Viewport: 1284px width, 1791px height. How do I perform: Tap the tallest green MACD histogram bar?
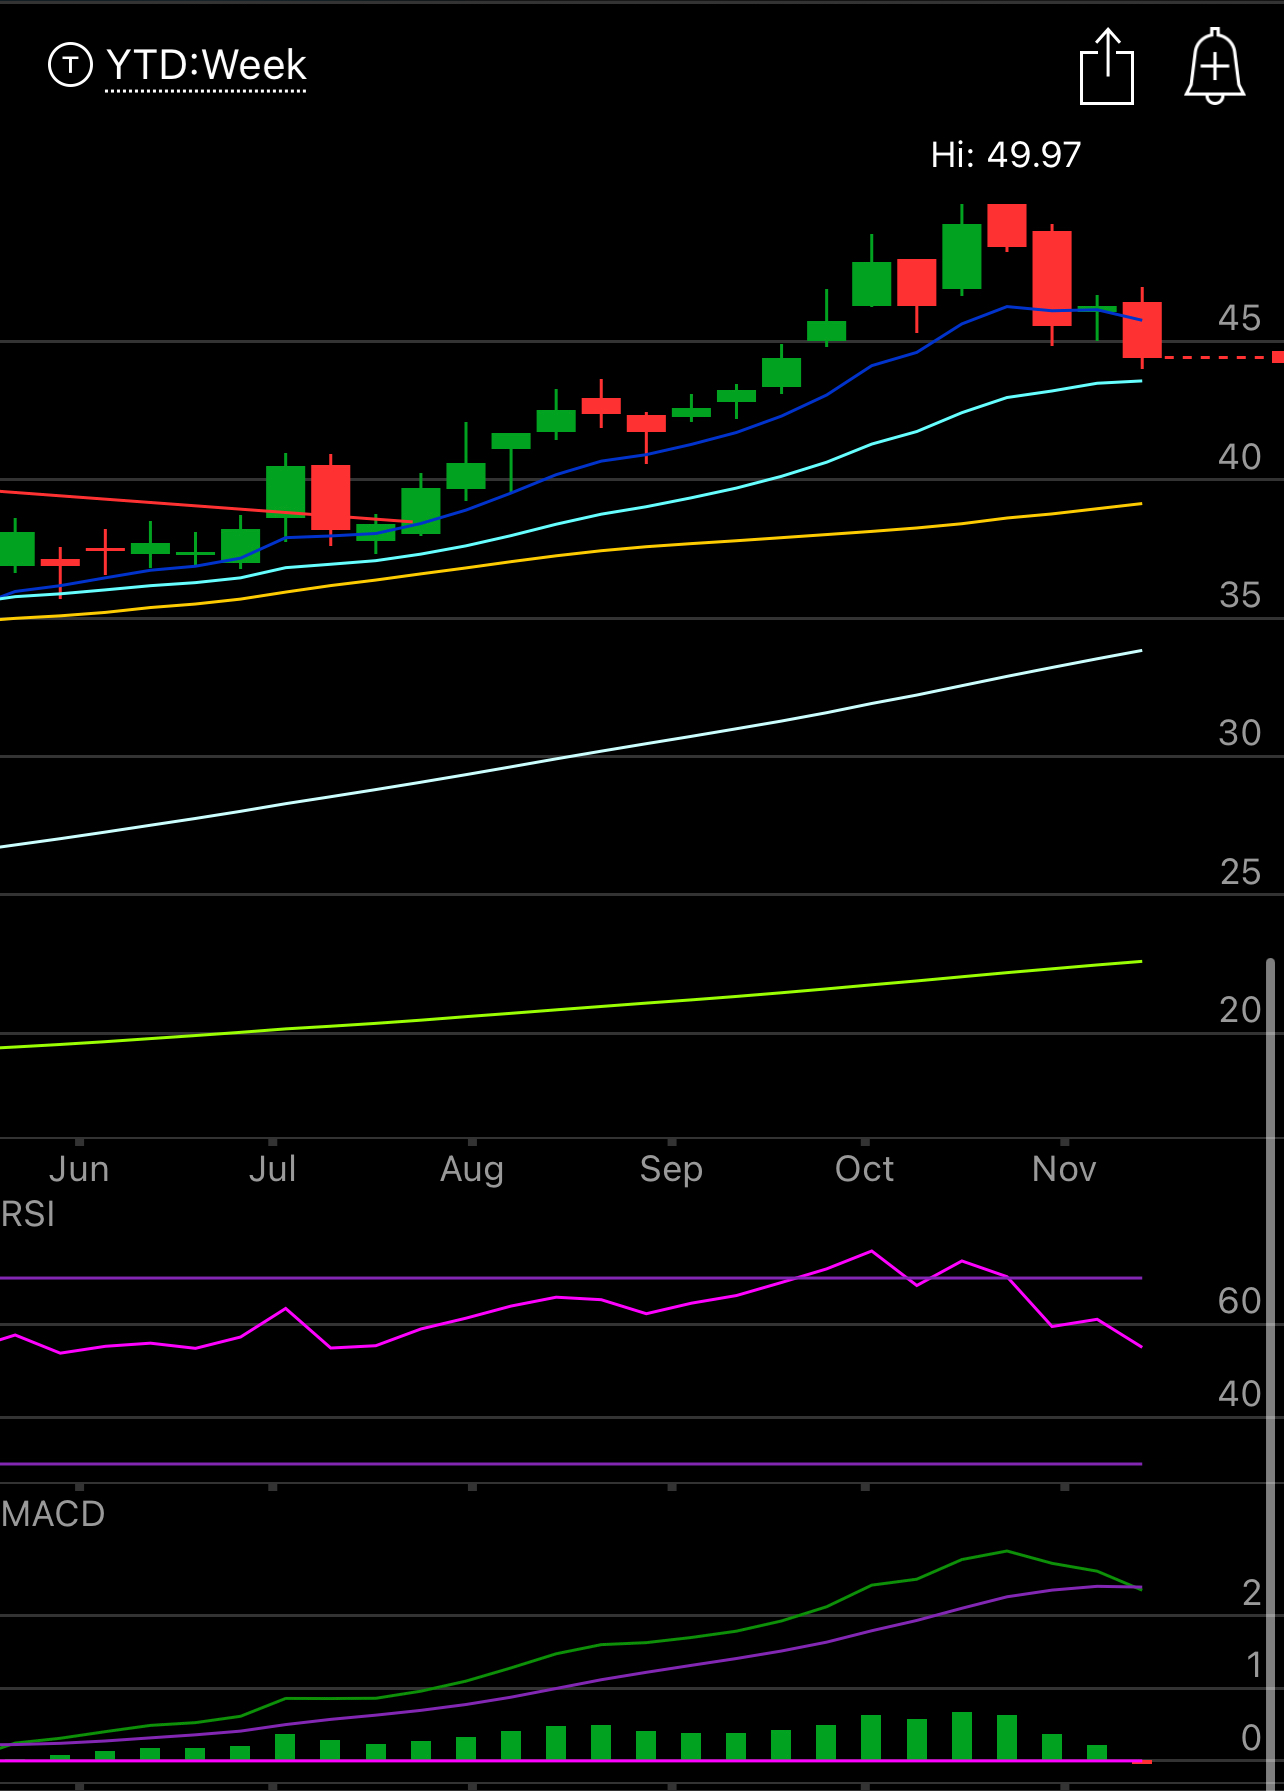click(x=962, y=1736)
